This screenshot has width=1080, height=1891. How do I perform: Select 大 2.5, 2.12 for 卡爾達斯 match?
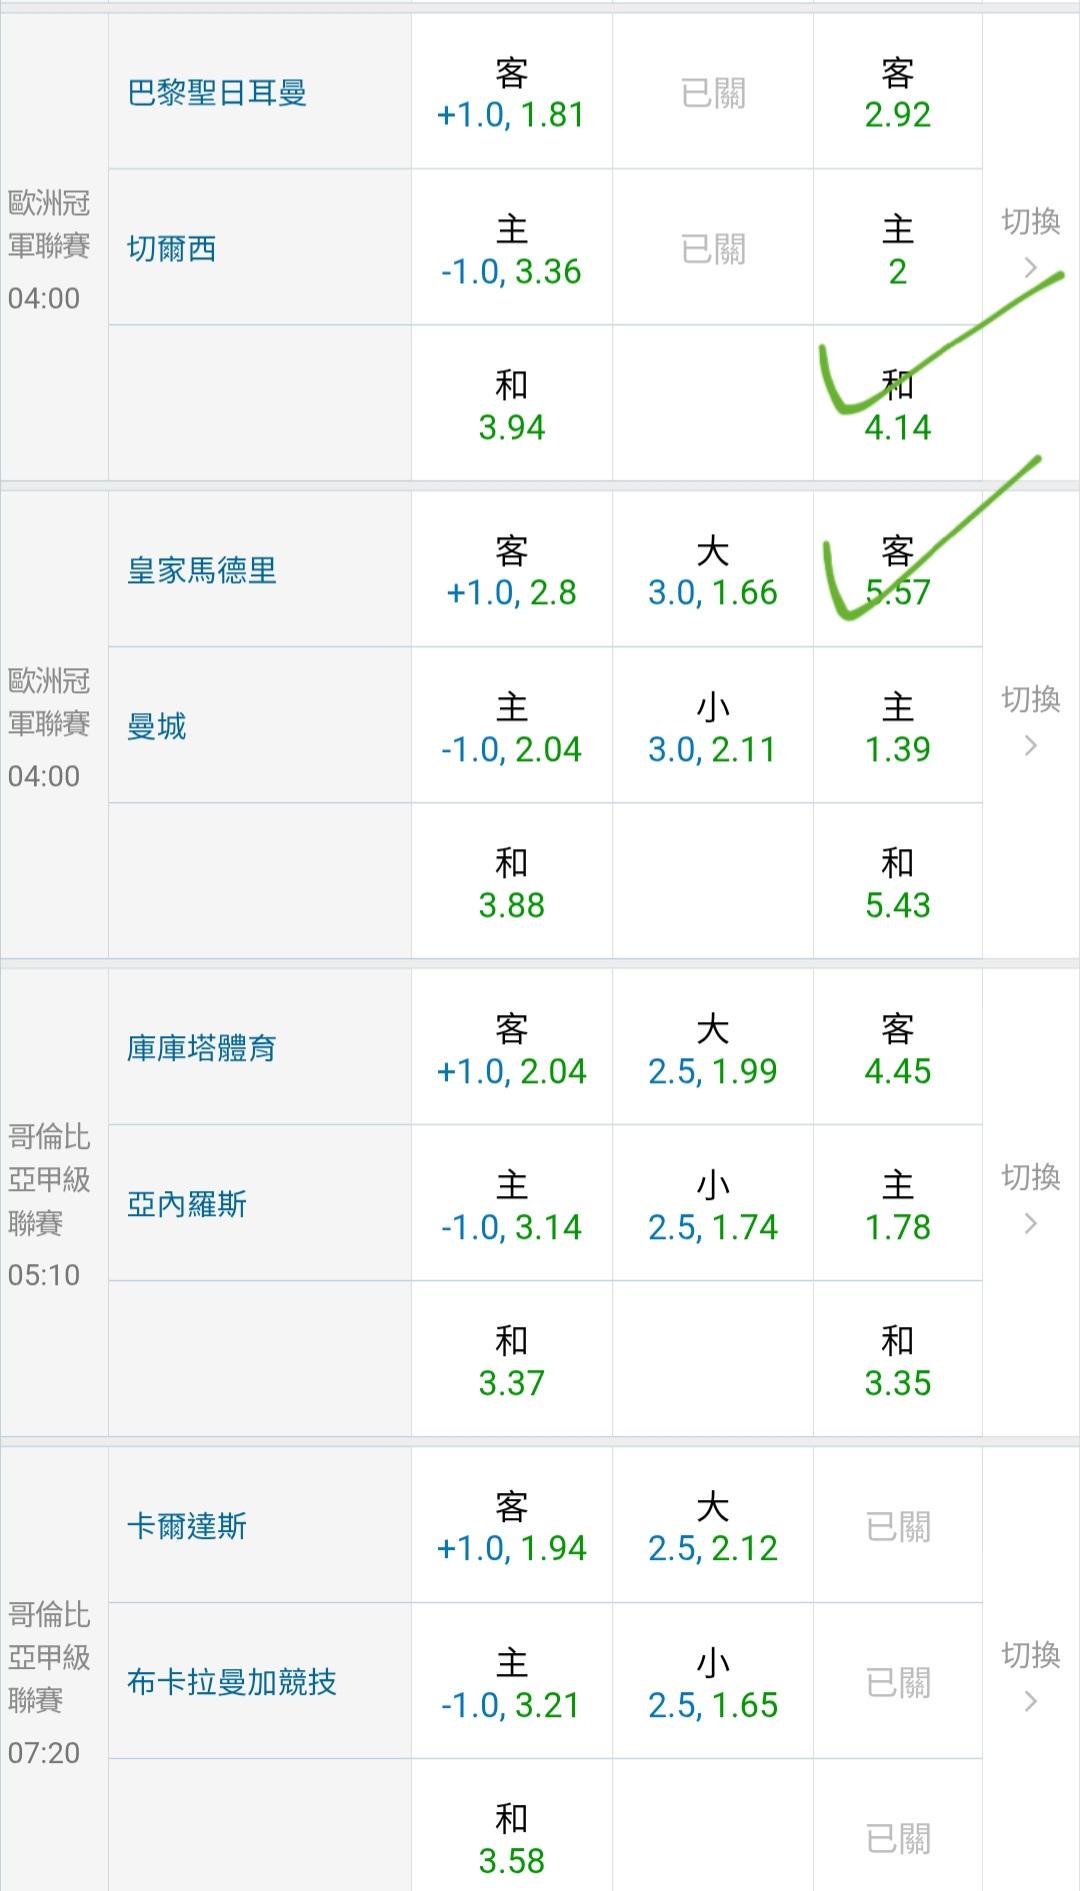[712, 1527]
